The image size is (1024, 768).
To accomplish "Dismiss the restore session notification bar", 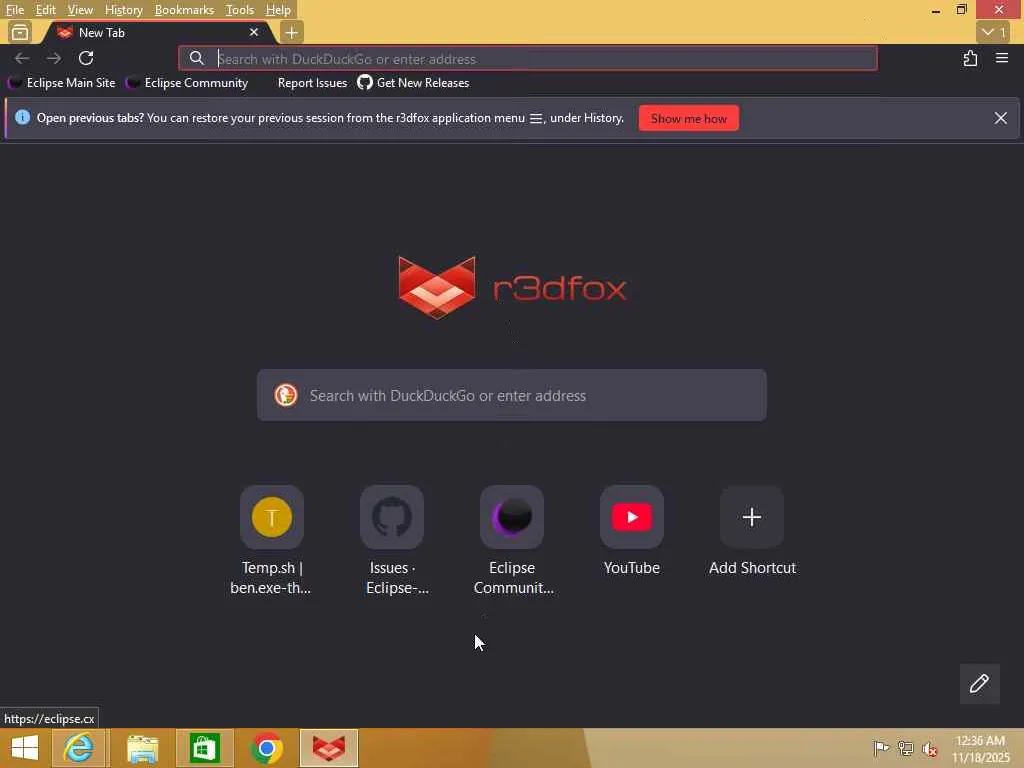I will click(x=1000, y=118).
